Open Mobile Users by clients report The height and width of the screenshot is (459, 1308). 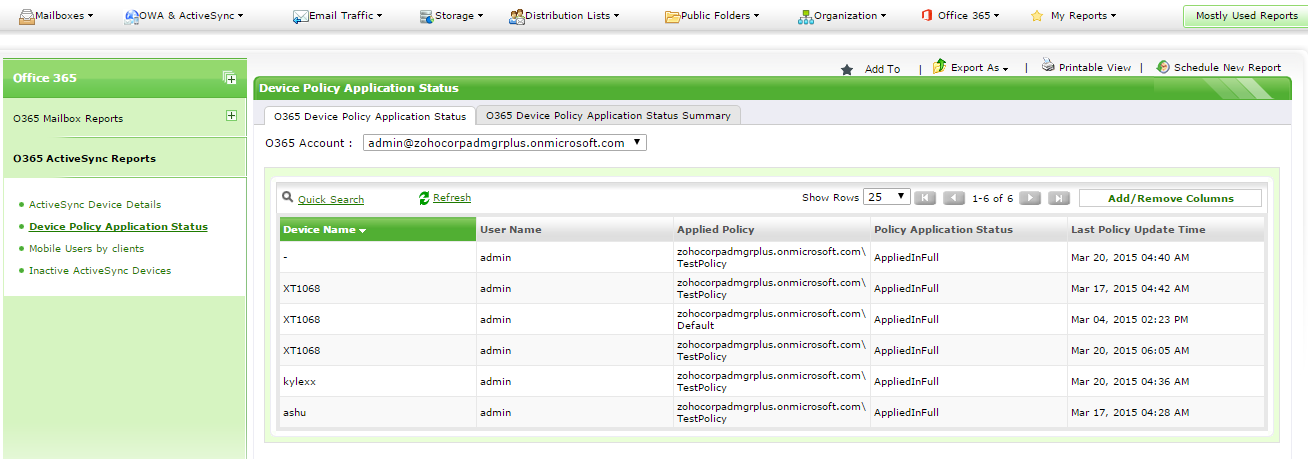[86, 248]
